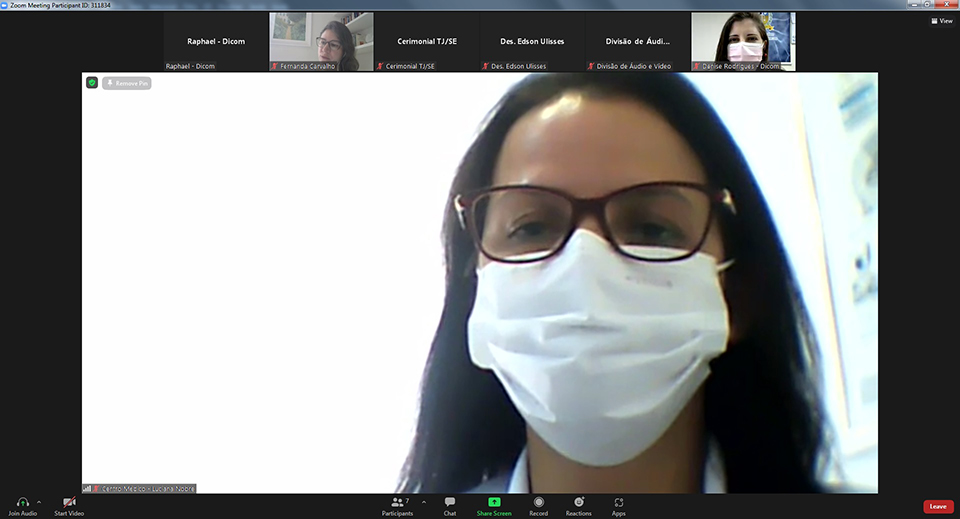The width and height of the screenshot is (960, 519).
Task: Open the Reactions menu
Action: [578, 502]
